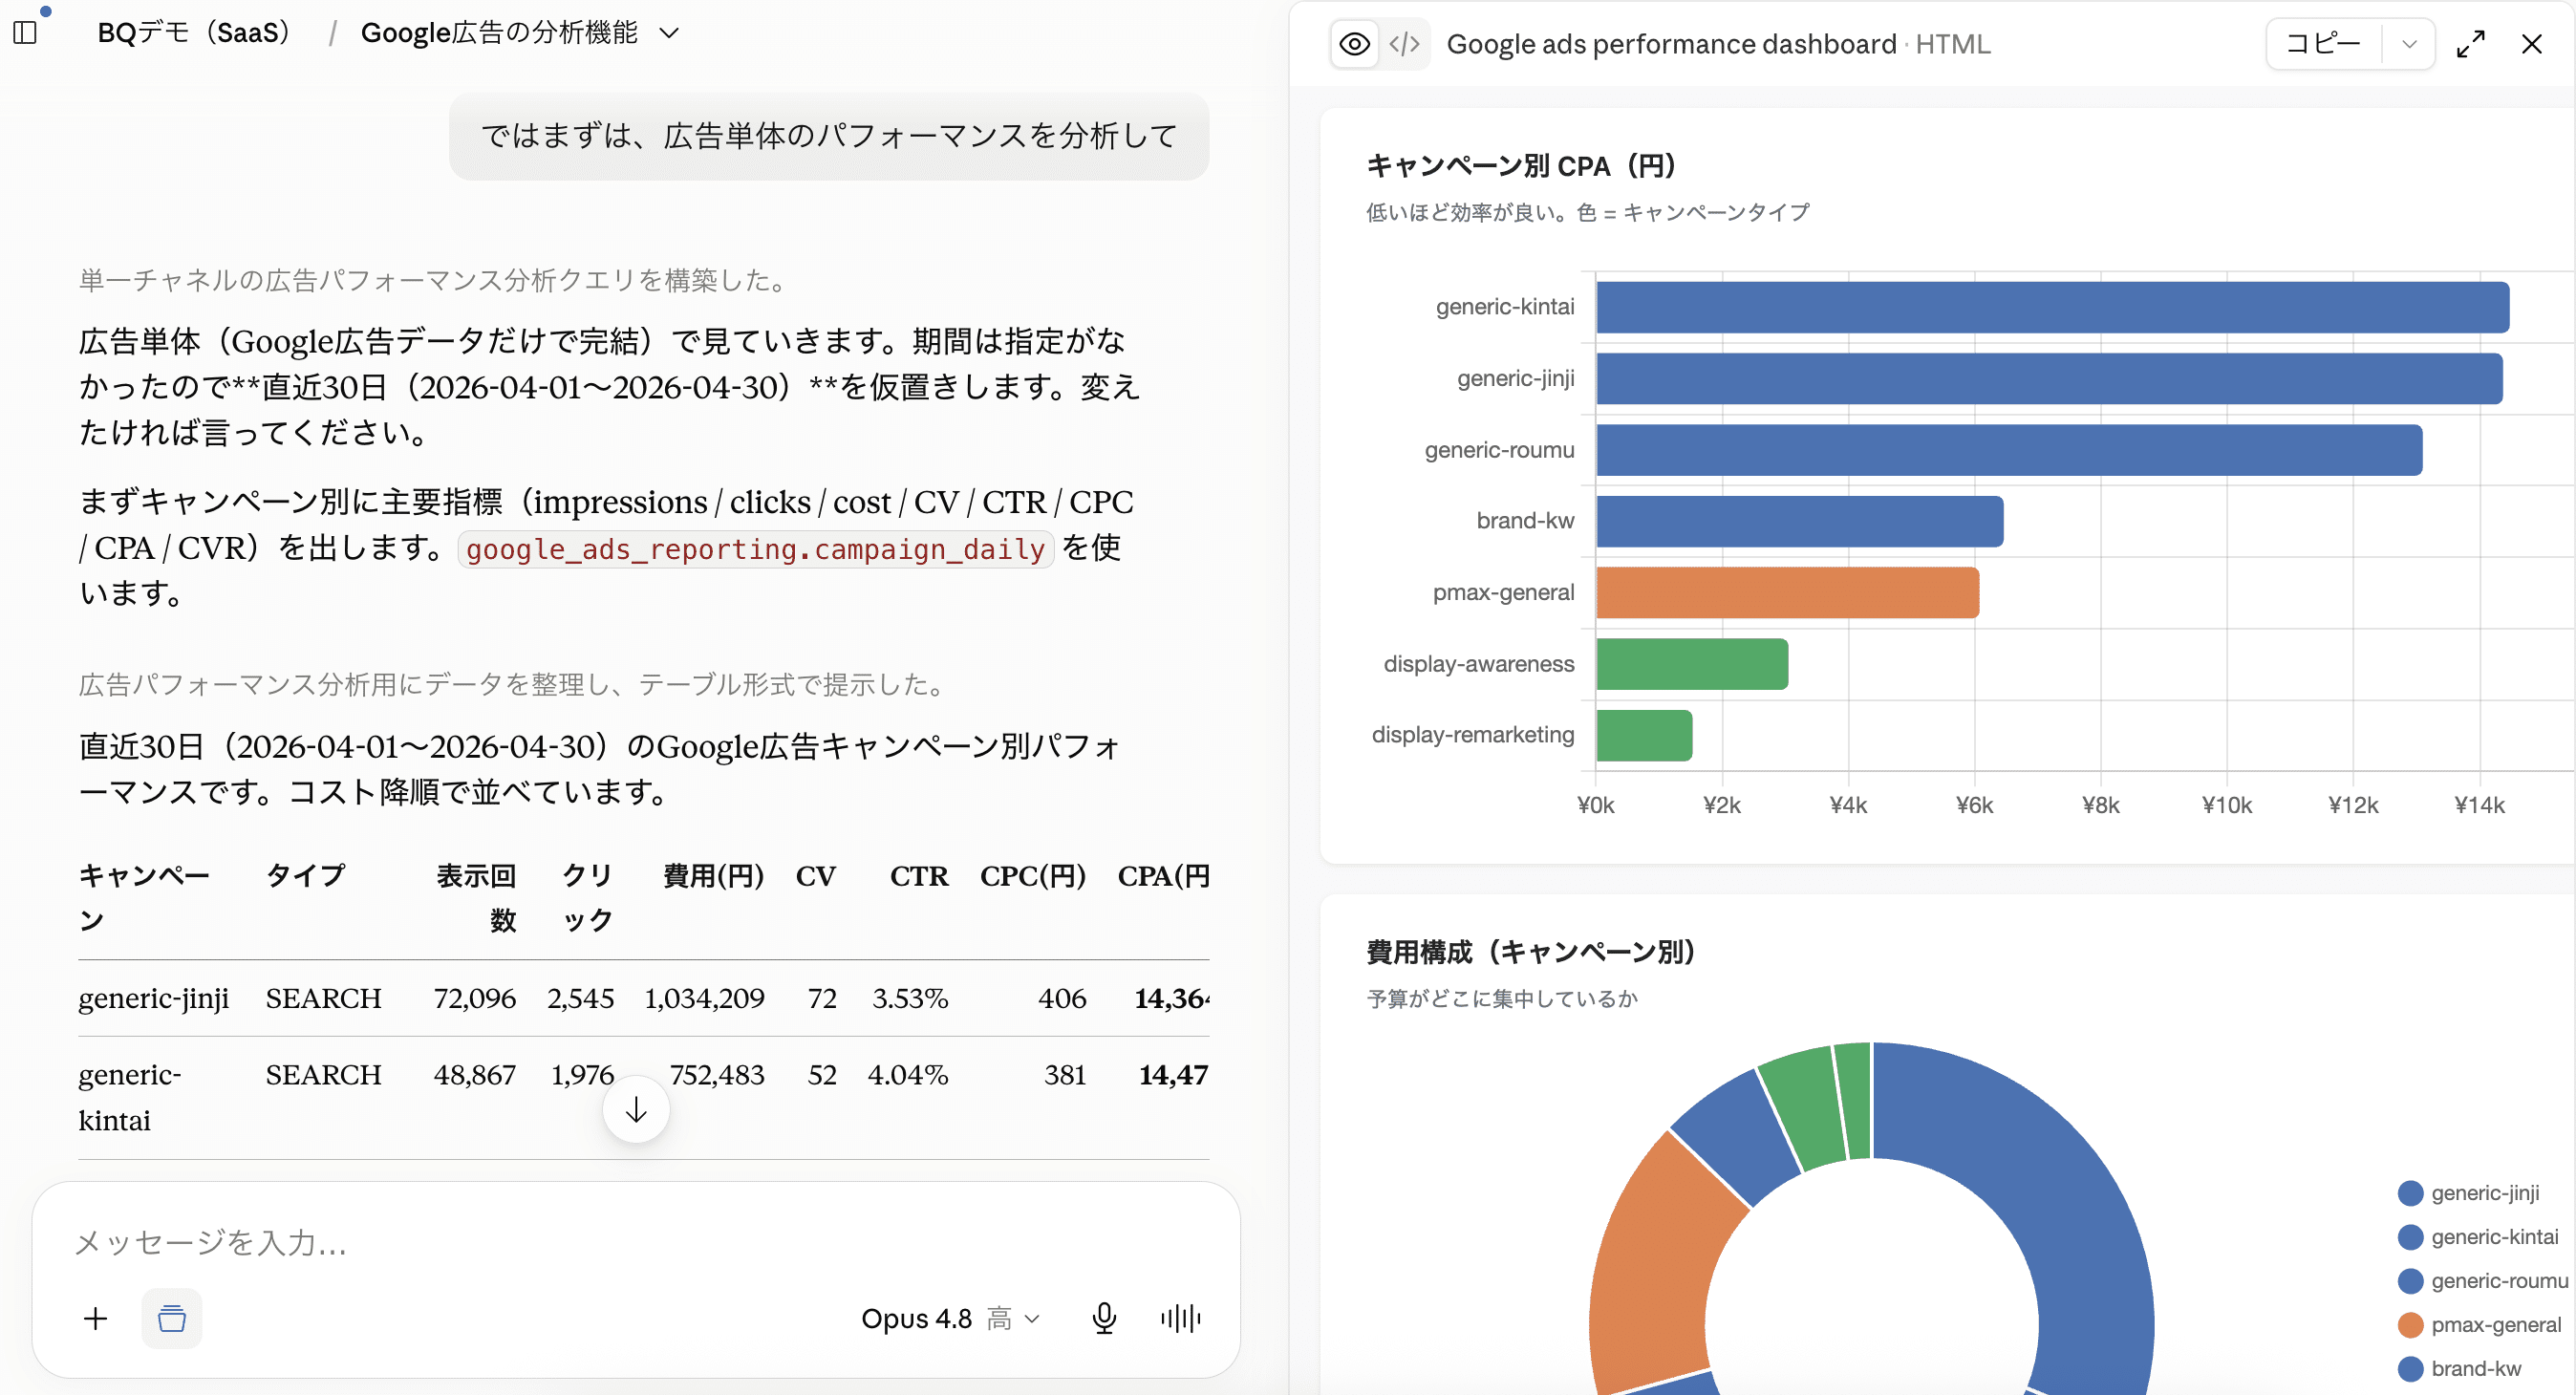
Task: Click the display-remarketing green bar
Action: [x=1644, y=735]
